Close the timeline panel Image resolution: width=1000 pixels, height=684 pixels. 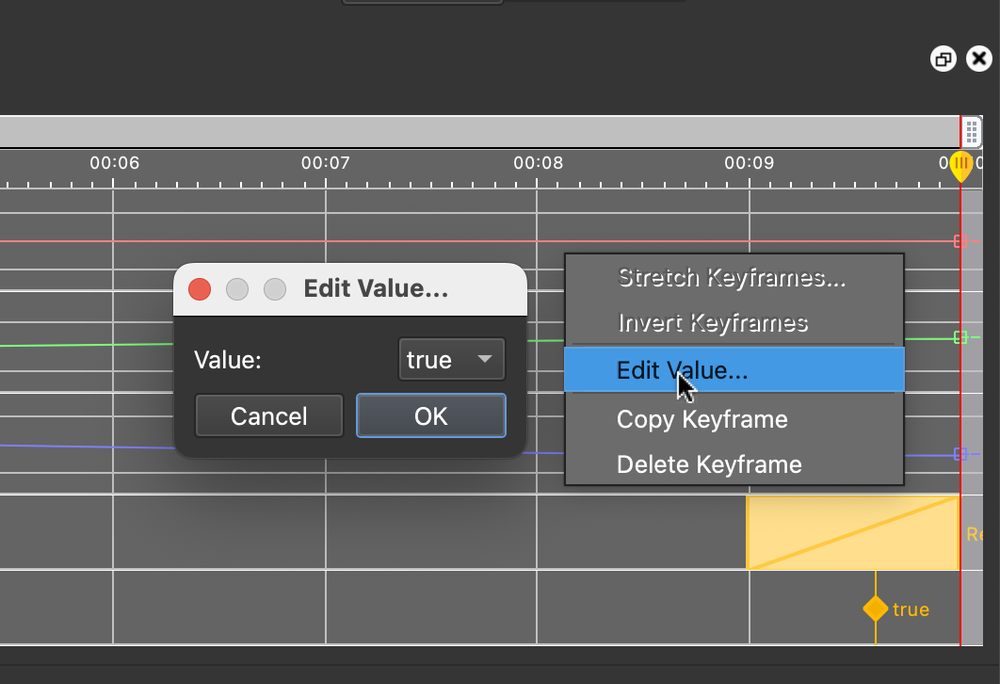[979, 59]
